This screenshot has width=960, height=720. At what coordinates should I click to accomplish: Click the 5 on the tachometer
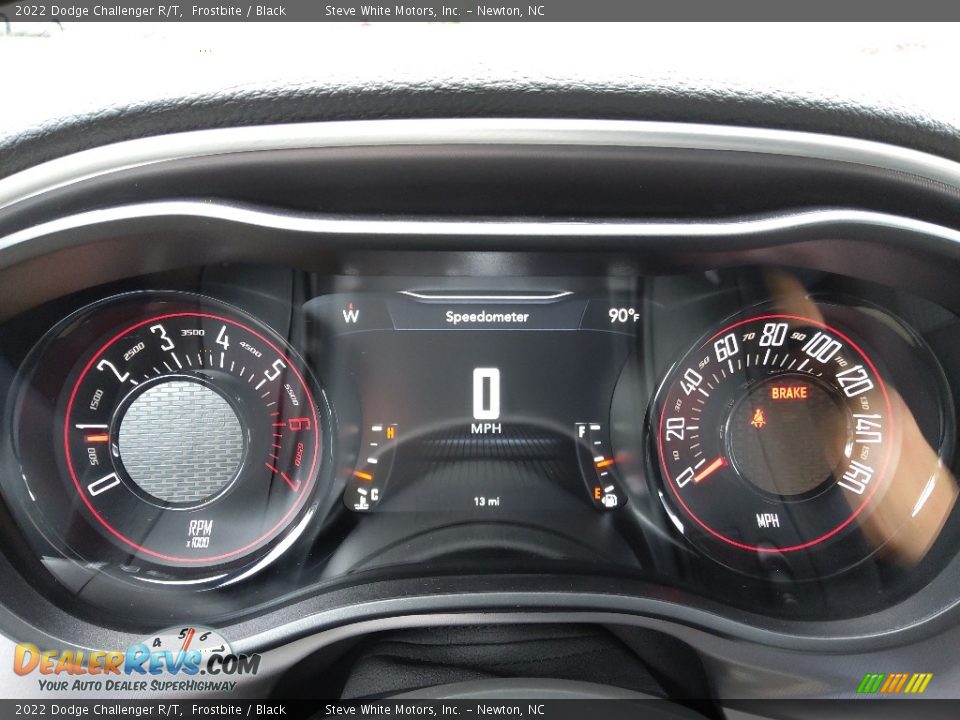click(275, 369)
